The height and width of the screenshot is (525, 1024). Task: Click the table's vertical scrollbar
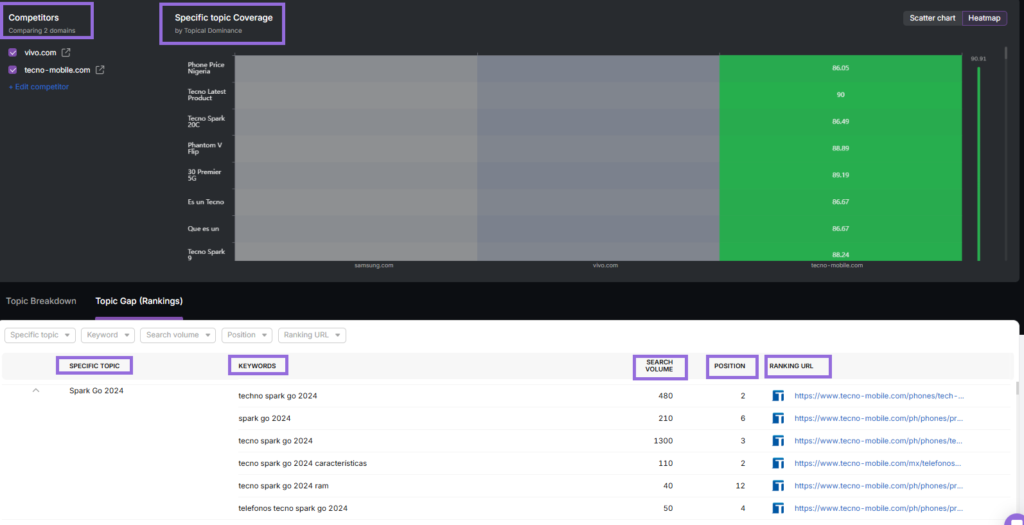pyautogui.click(x=1016, y=389)
